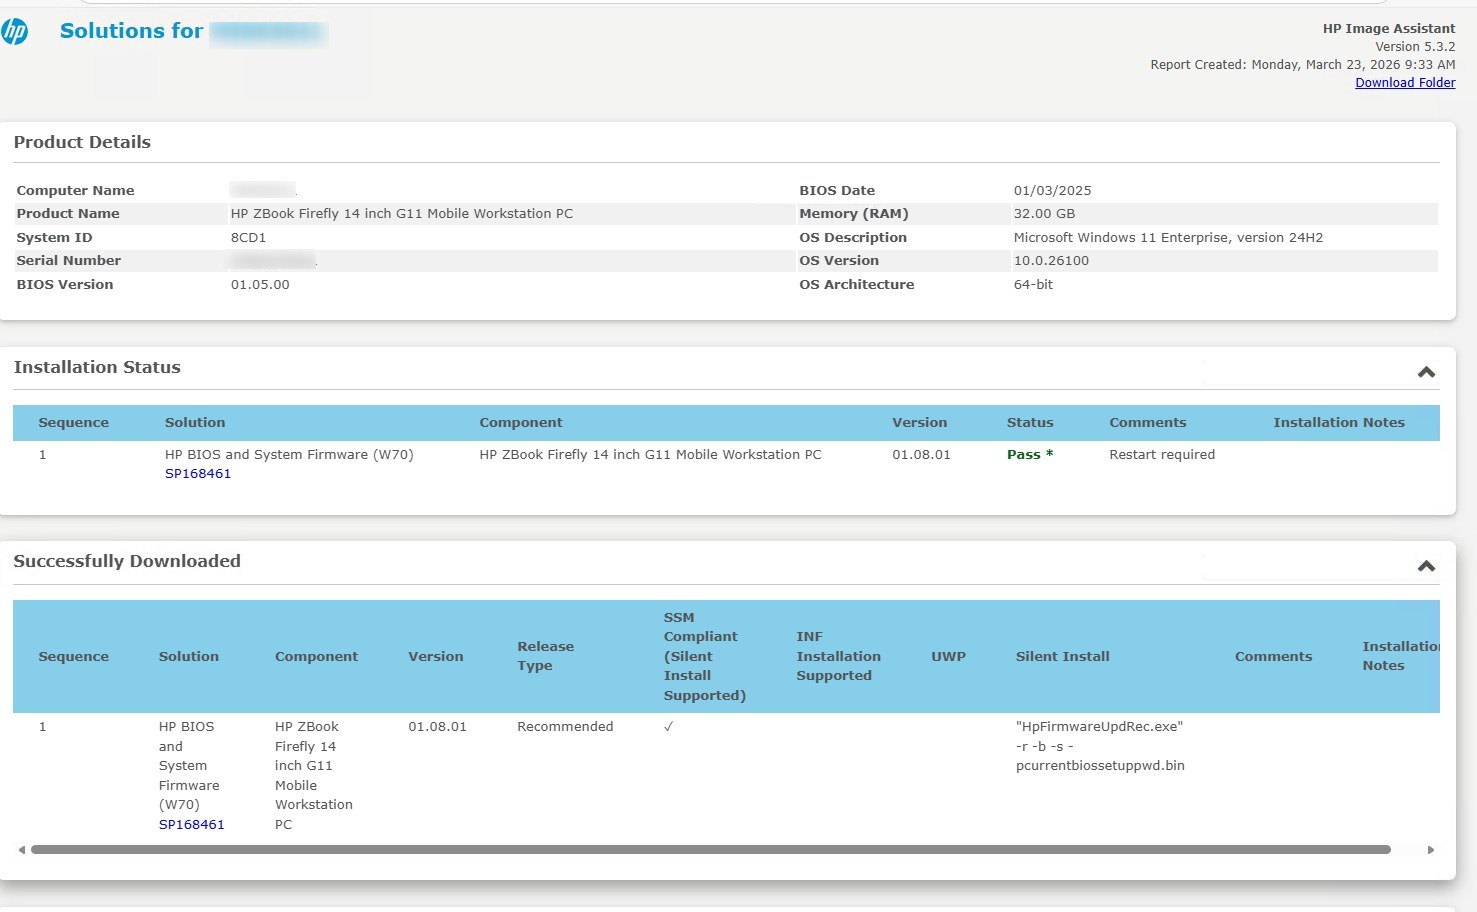Click the left scroll arrow under the downloaded table

[x=22, y=849]
